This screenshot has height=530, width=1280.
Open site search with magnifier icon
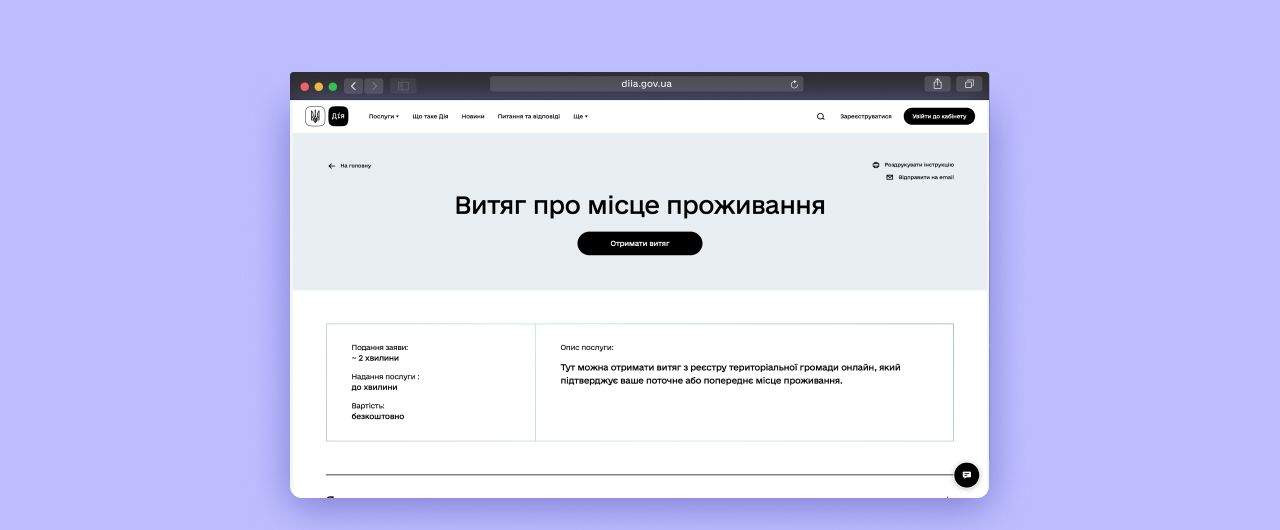click(821, 116)
